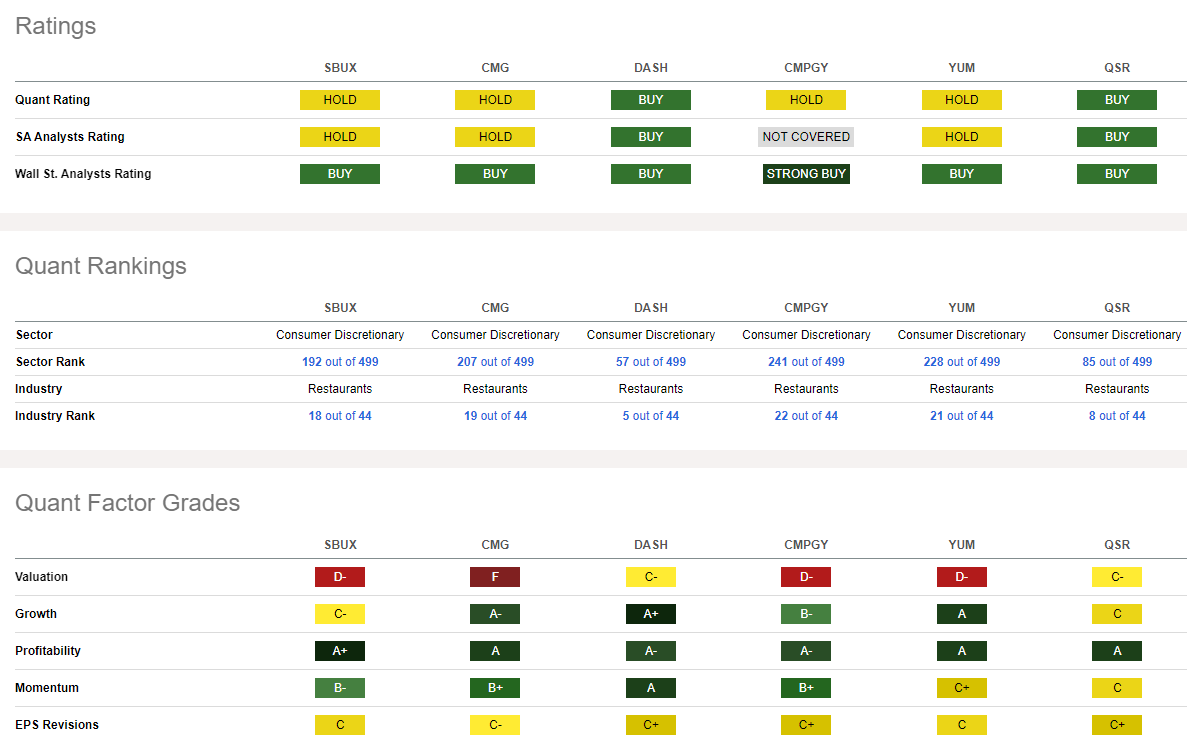Viewport: 1187px width, 749px height.
Task: Click DASH industry rank 5 out of 44
Action: [x=651, y=416]
